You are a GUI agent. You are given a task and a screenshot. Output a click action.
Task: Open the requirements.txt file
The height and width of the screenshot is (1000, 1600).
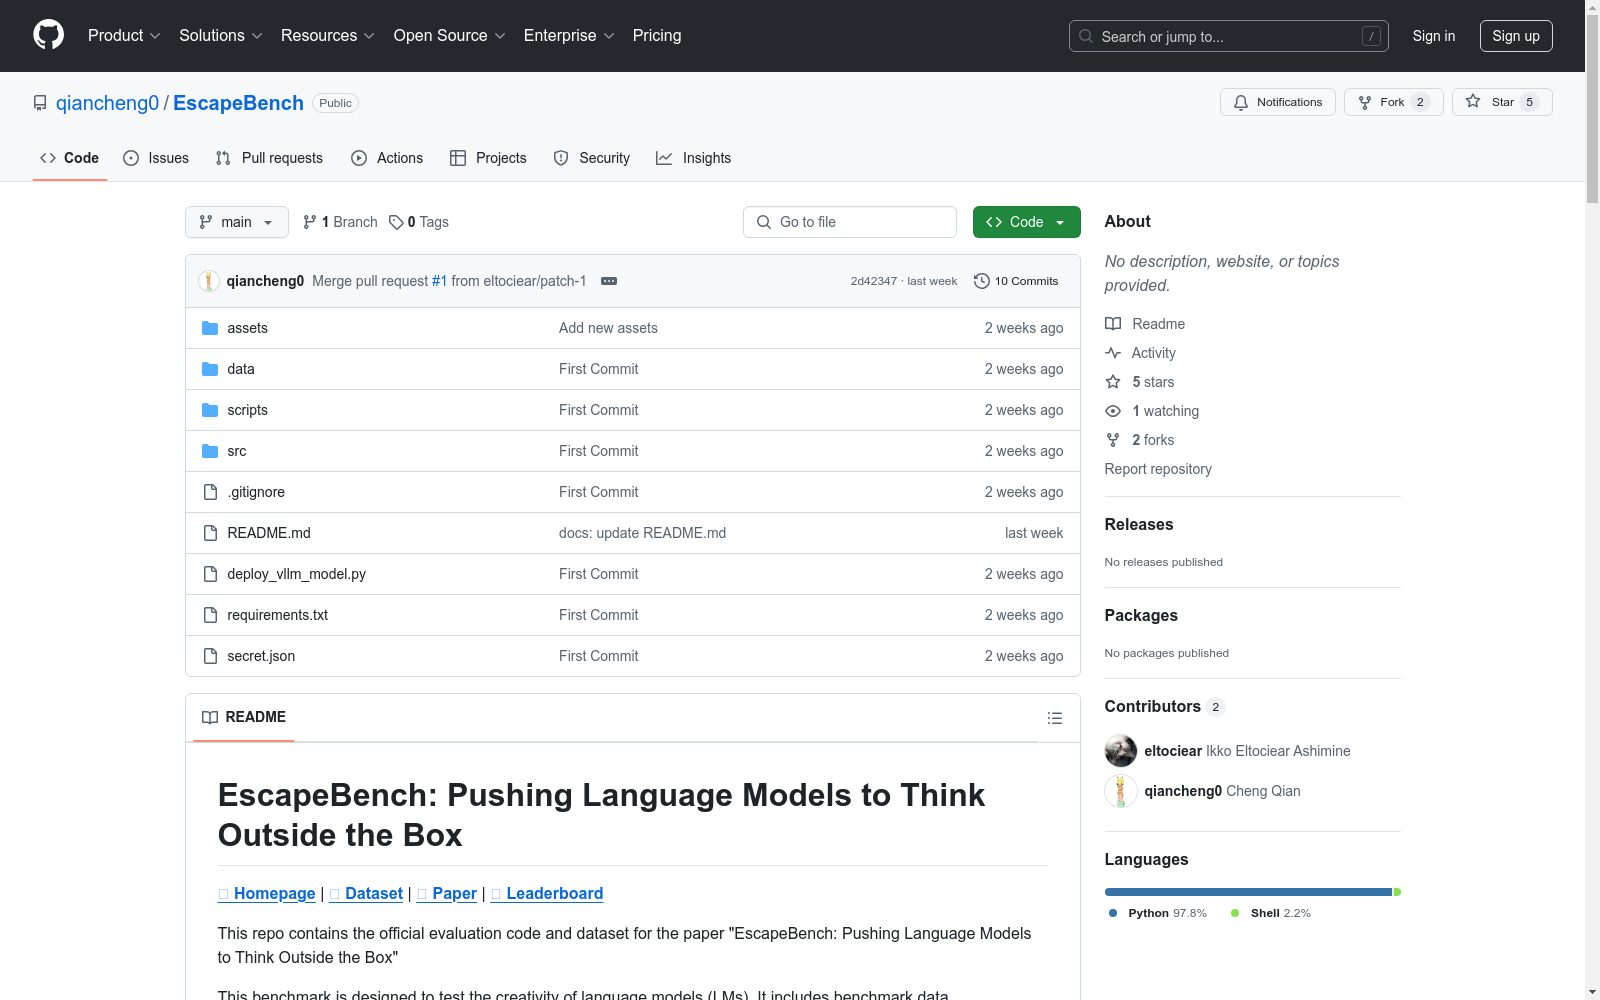(278, 615)
